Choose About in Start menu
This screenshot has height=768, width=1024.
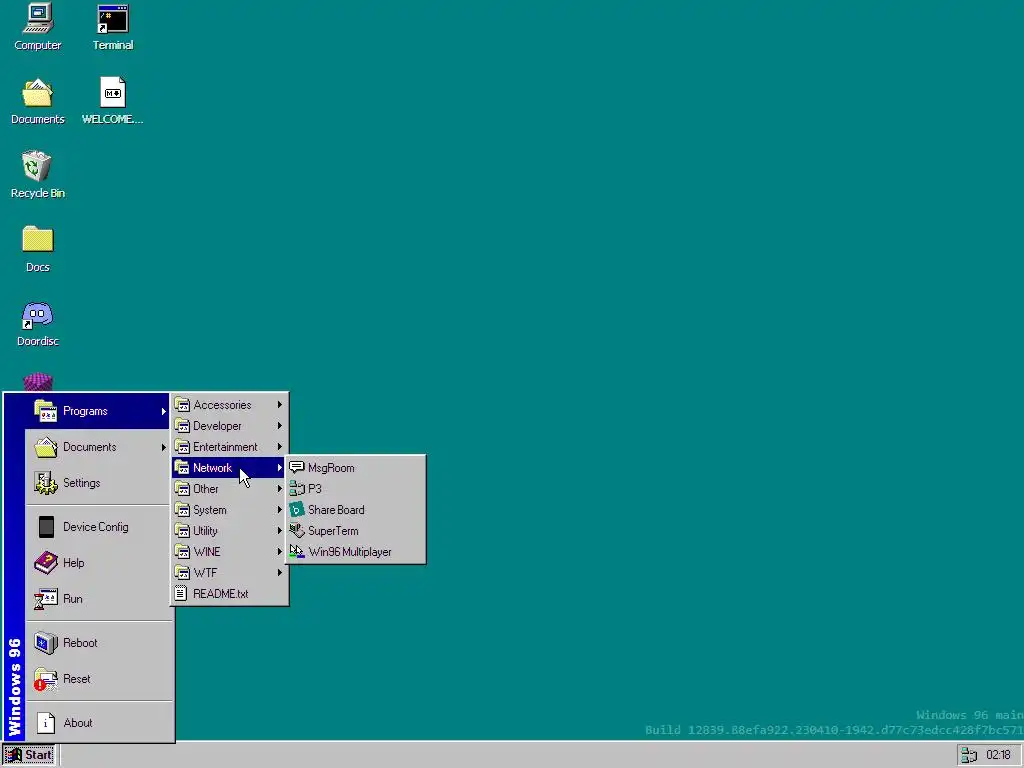(99, 723)
